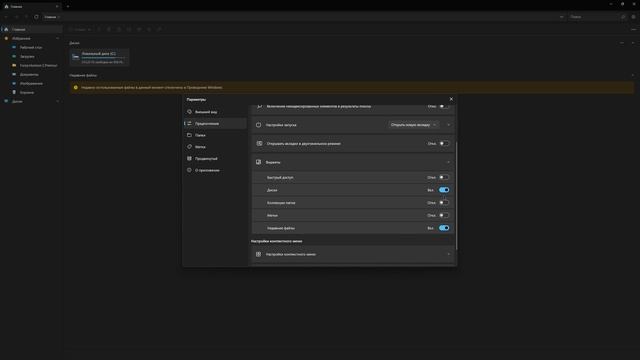Click the Настройки контекстного меню heading
This screenshot has height=360, width=640.
pos(276,241)
